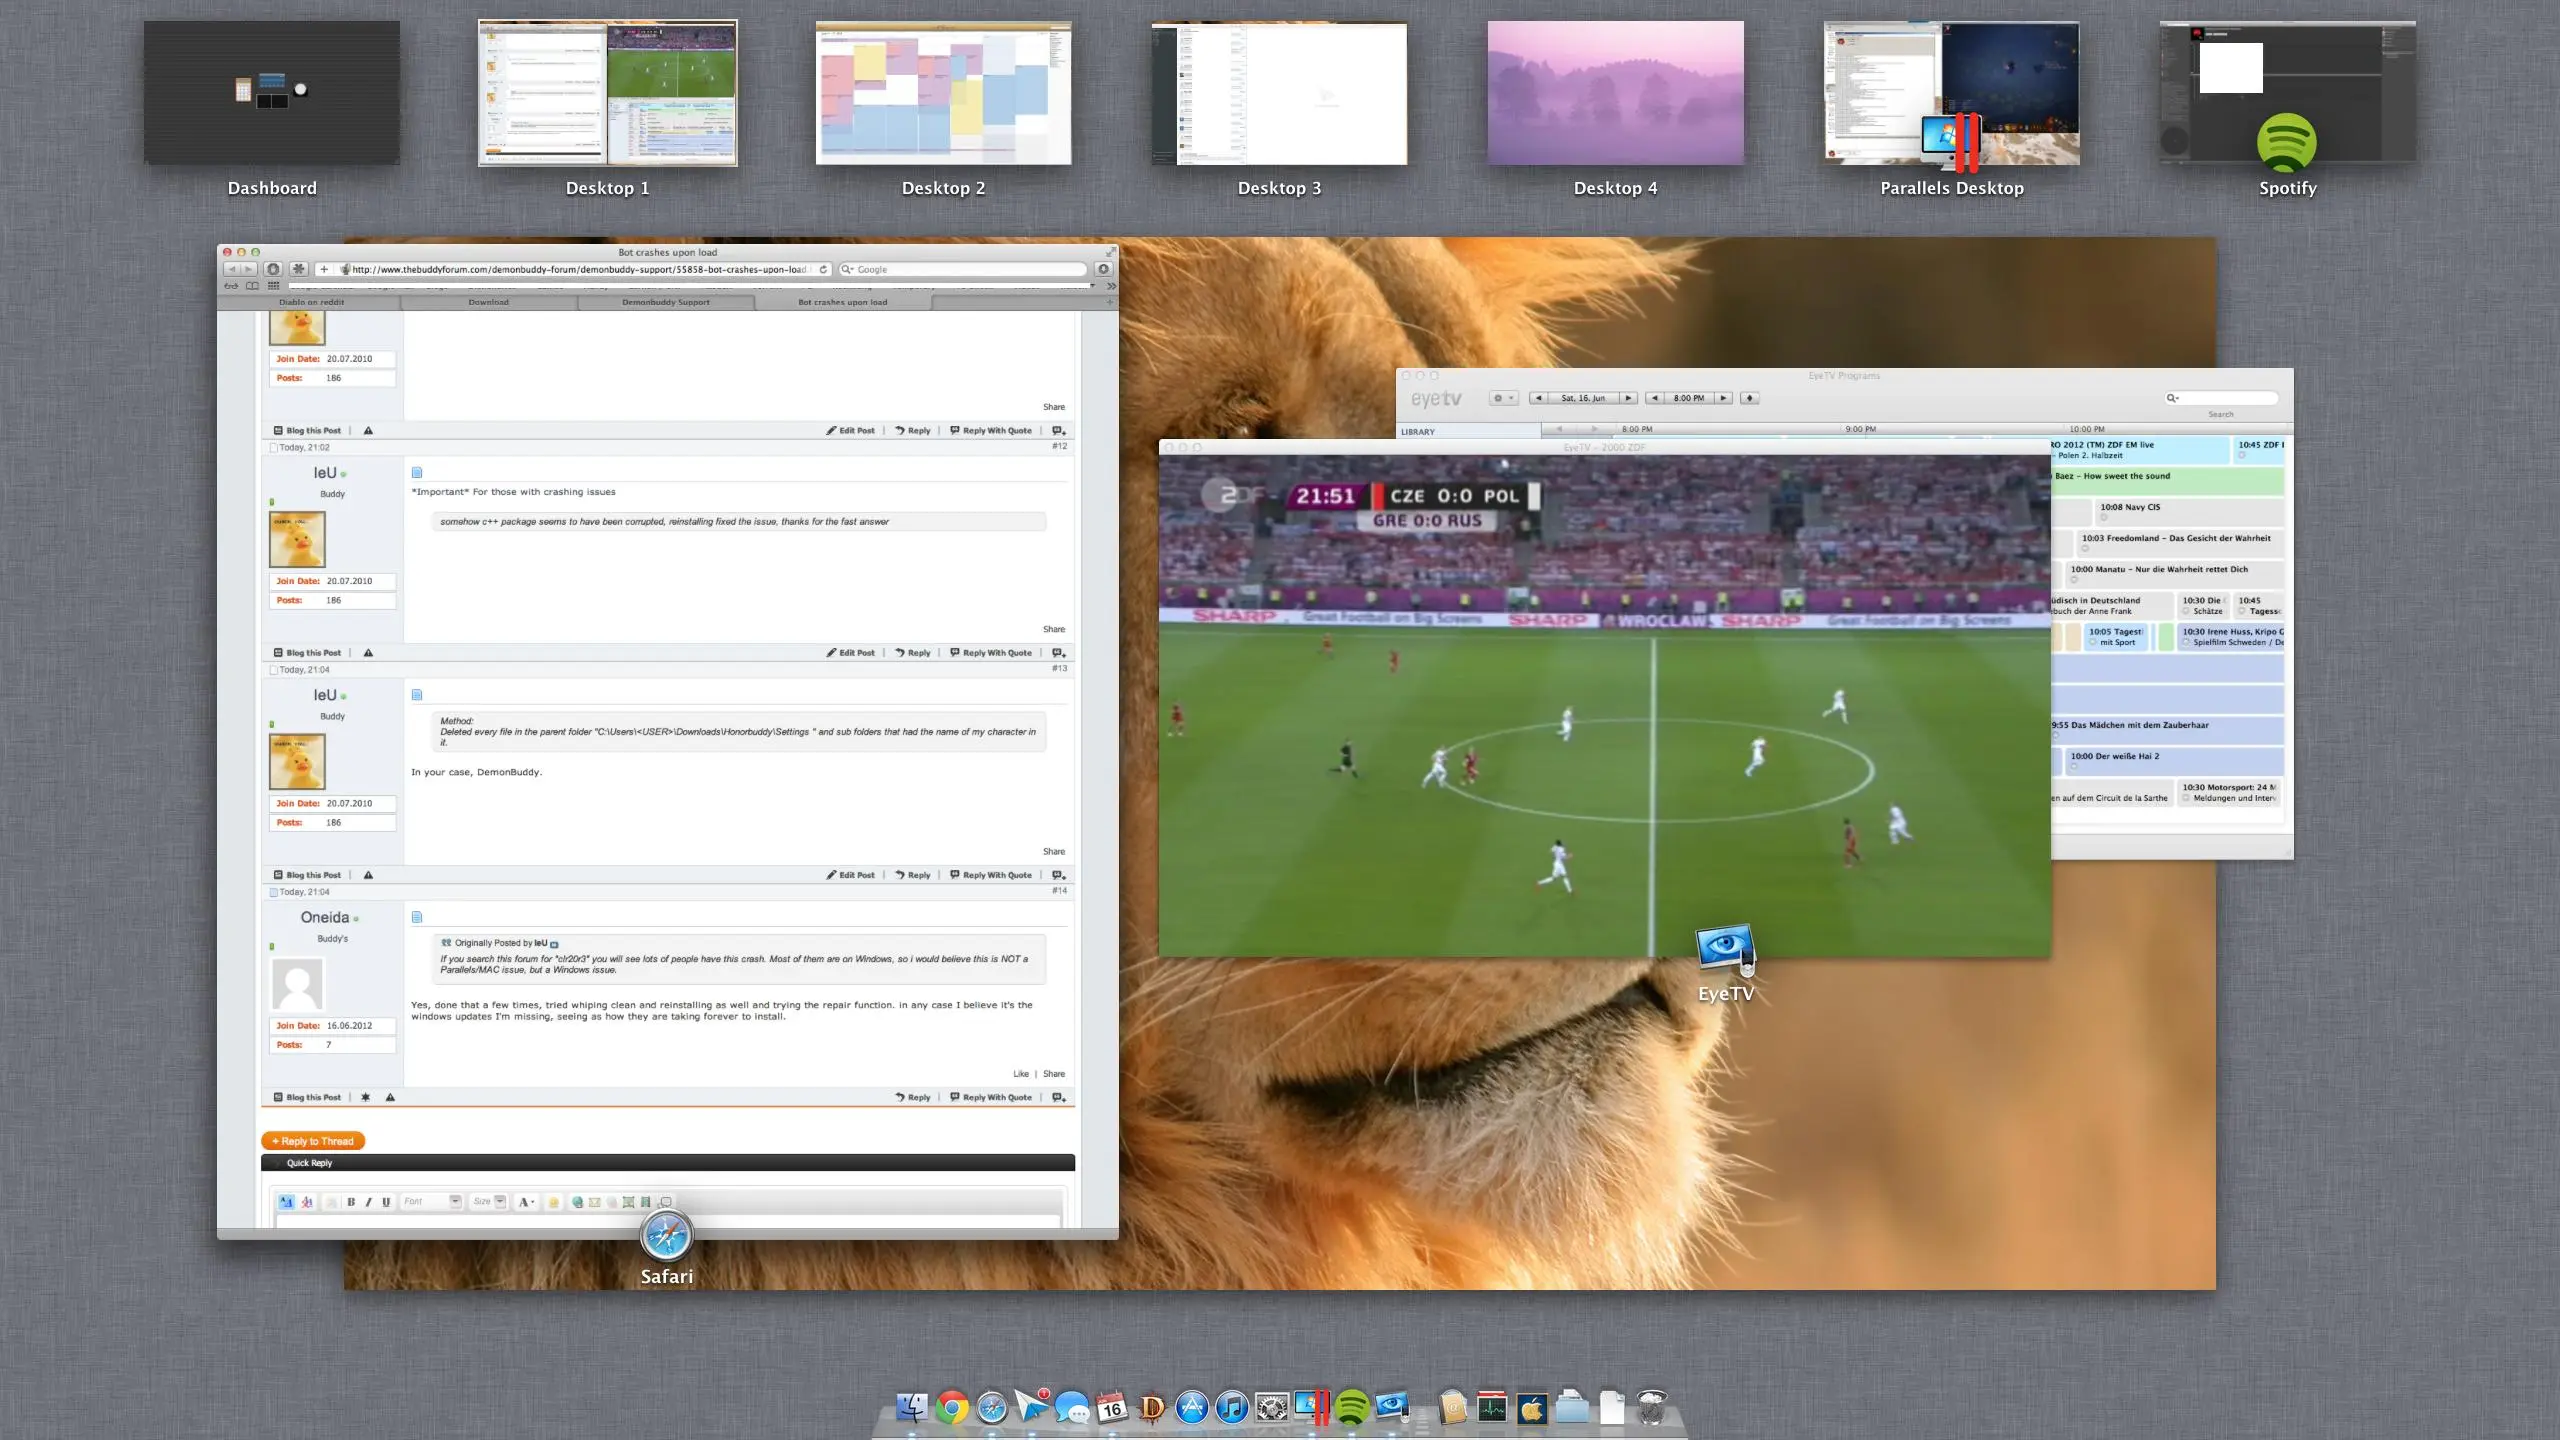Switch to the Demonbuddy Support tab
This screenshot has height=1440, width=2560.
(665, 302)
